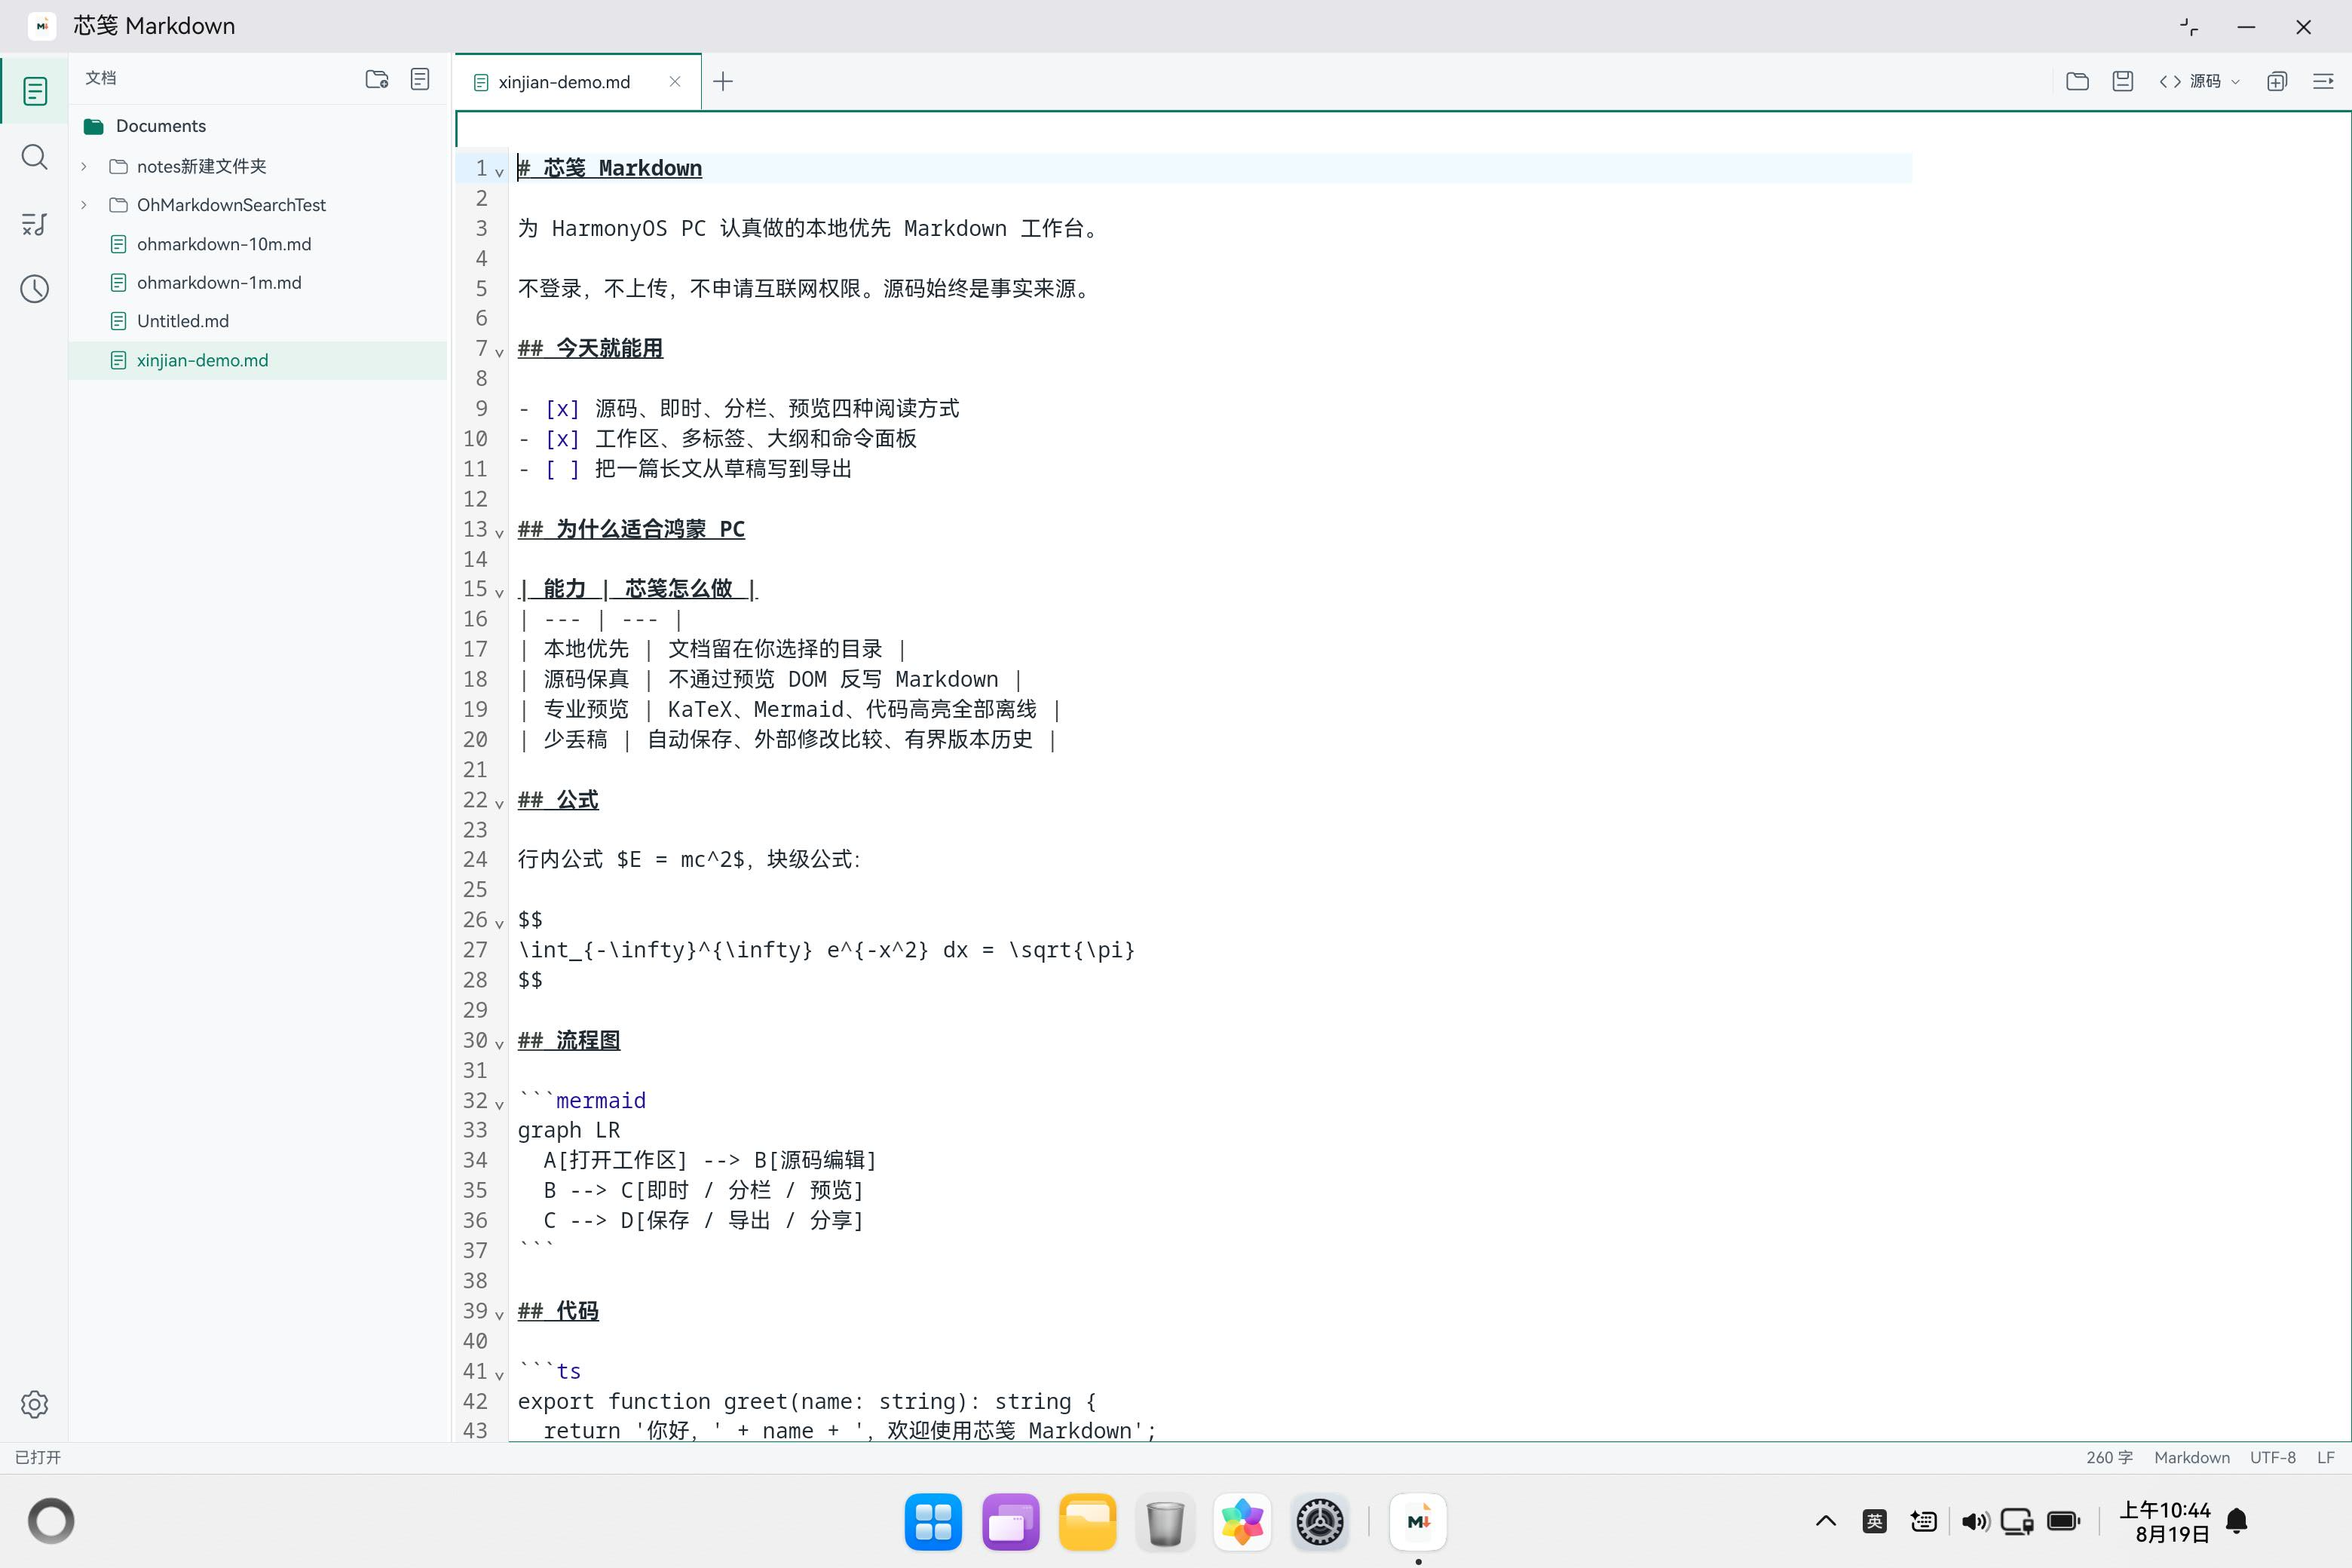Image resolution: width=2352 pixels, height=1568 pixels.
Task: Click the graph LR line
Action: coord(569,1130)
